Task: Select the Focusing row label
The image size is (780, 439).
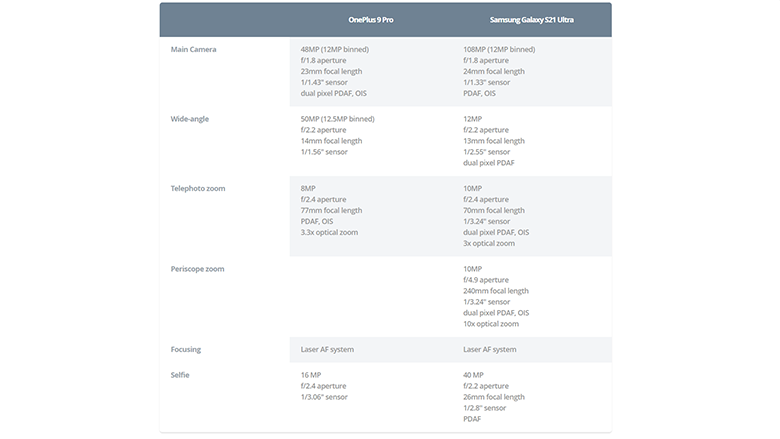Action: pos(186,349)
